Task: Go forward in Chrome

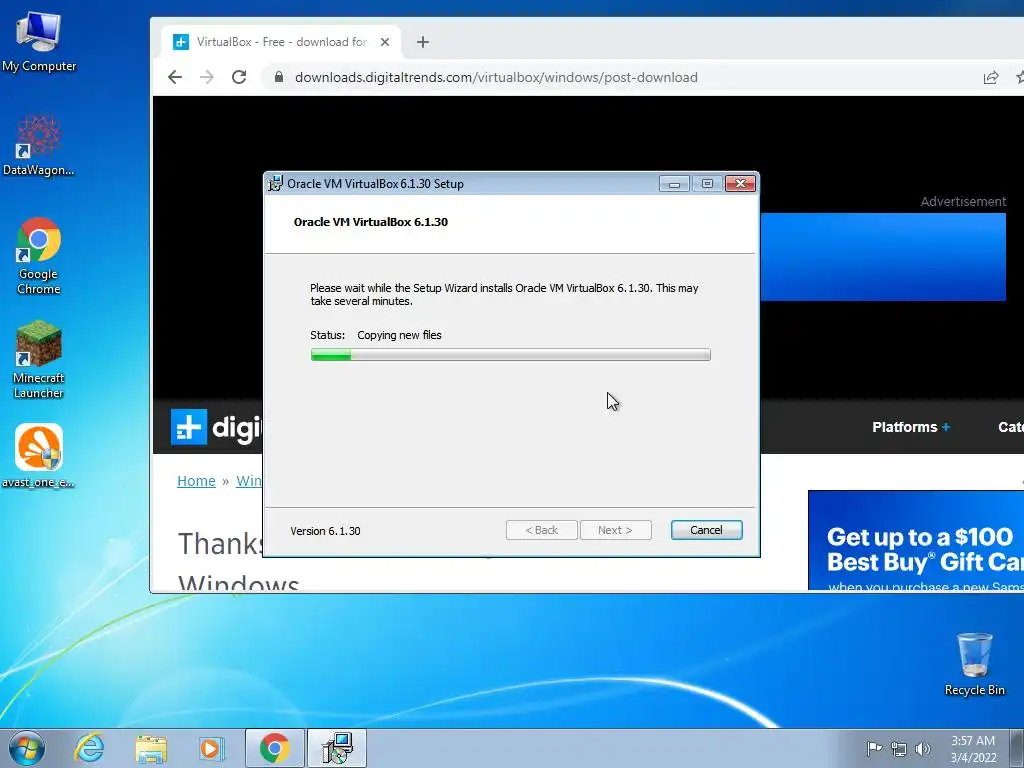Action: click(x=207, y=77)
